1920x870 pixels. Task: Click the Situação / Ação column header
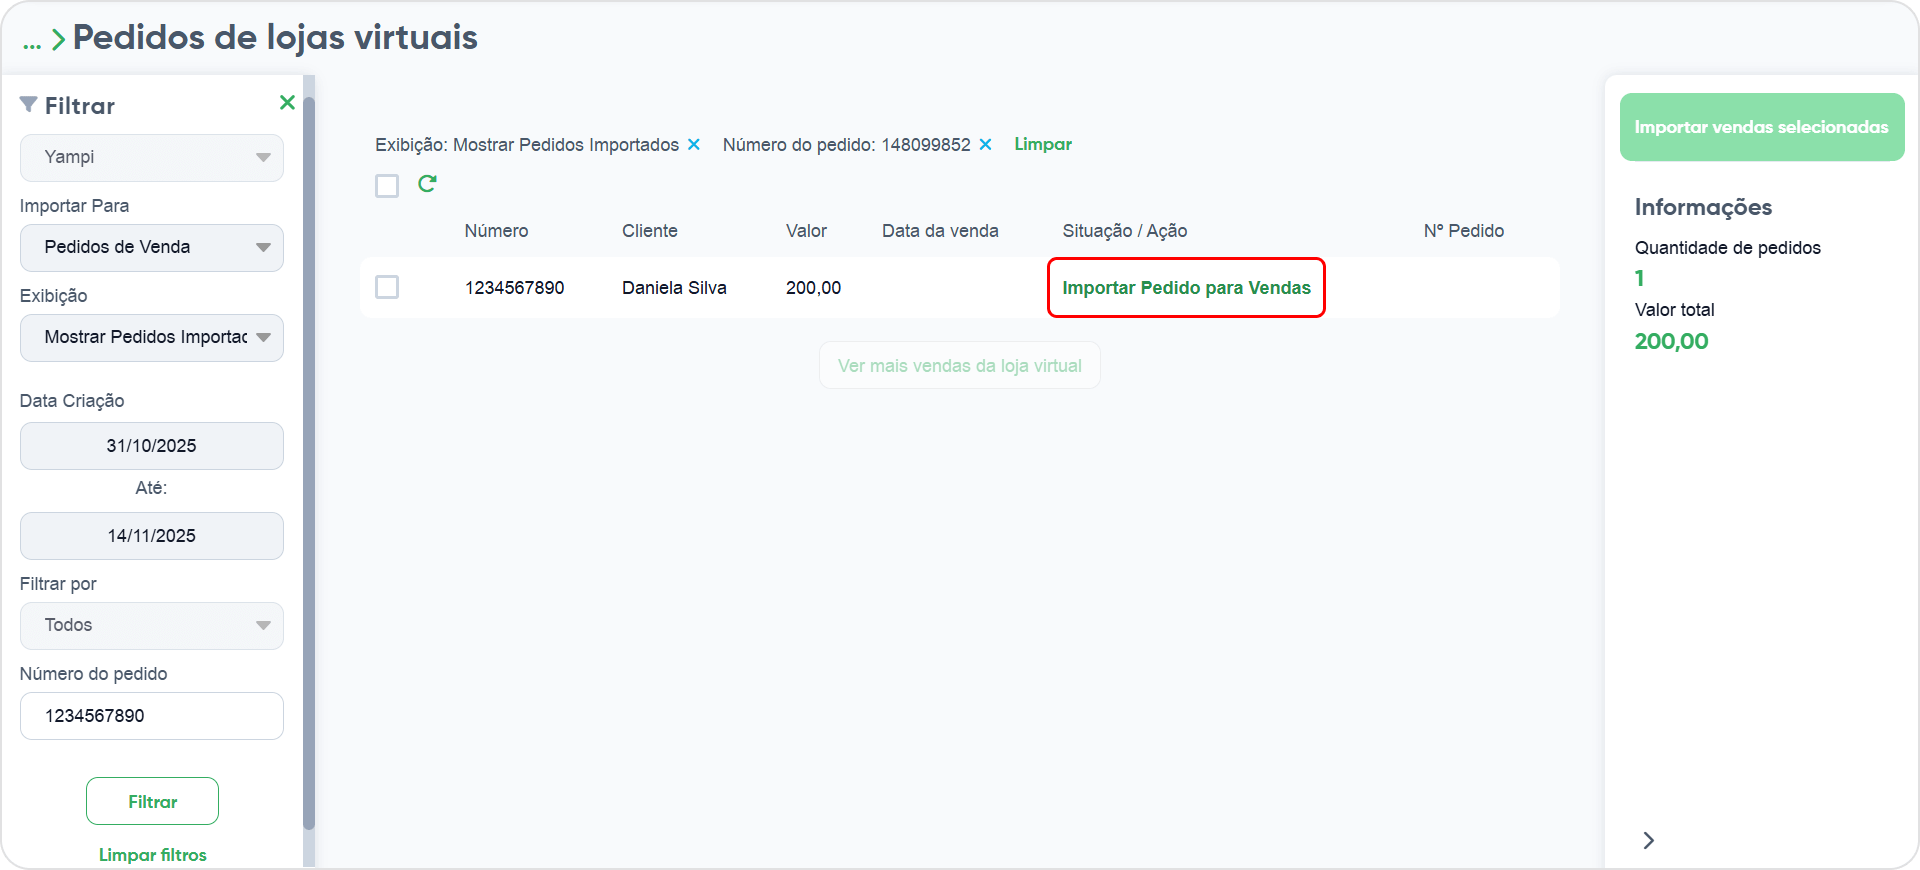coord(1125,231)
